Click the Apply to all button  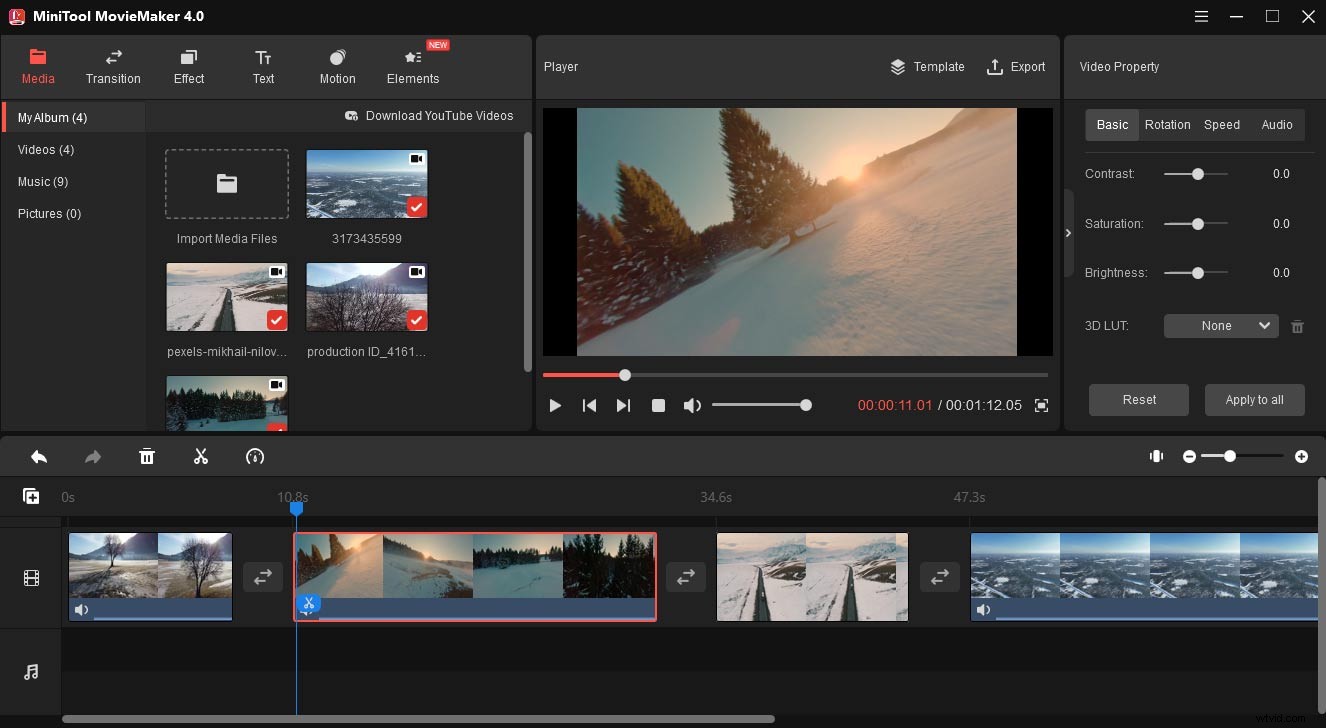point(1254,399)
